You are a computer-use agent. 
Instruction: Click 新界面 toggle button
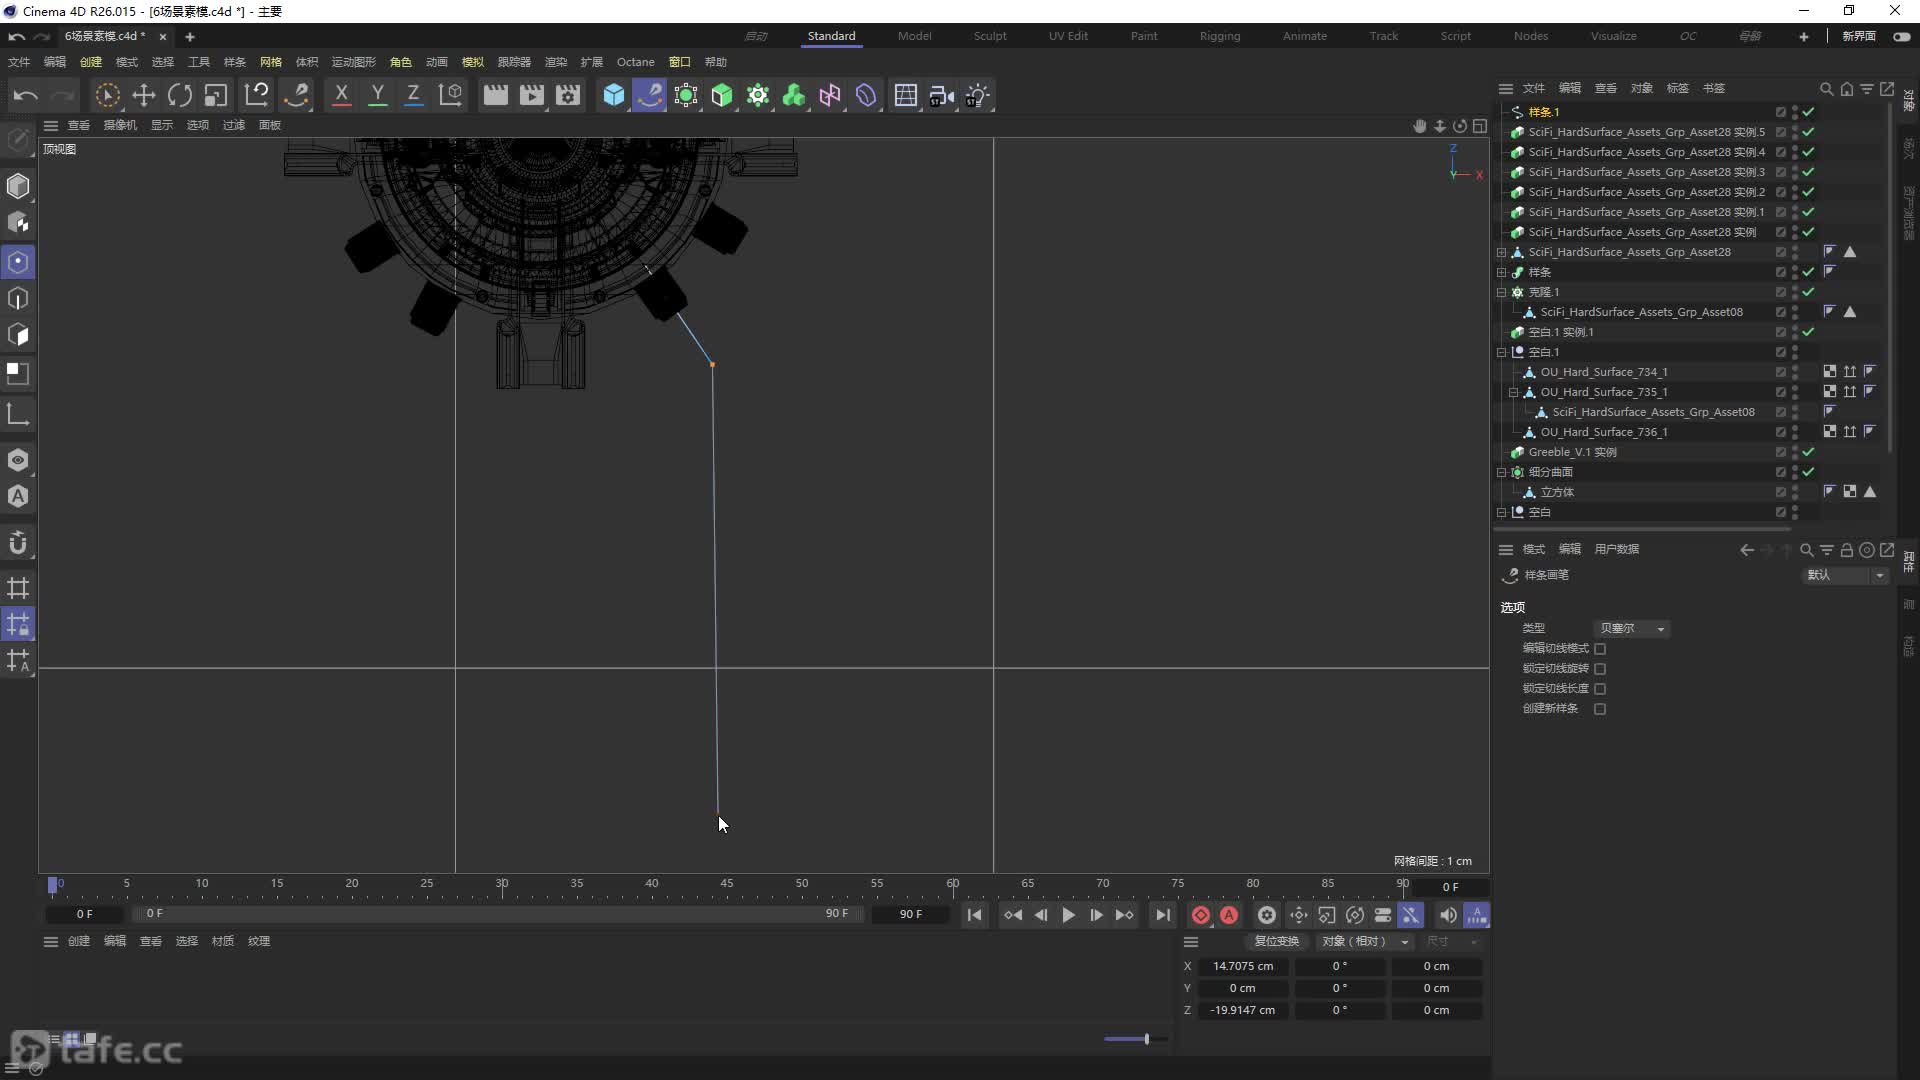point(1902,36)
